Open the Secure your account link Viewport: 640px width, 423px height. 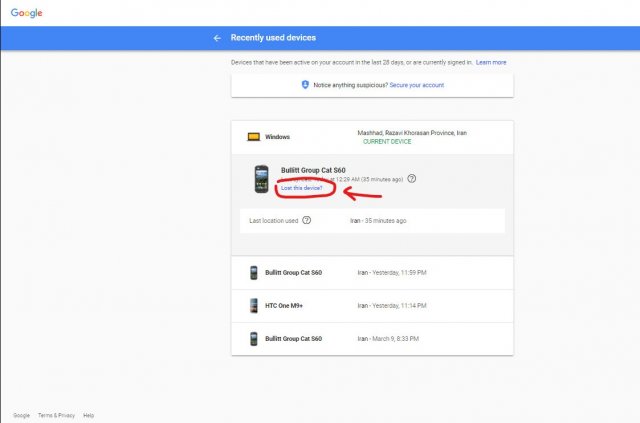(x=417, y=85)
